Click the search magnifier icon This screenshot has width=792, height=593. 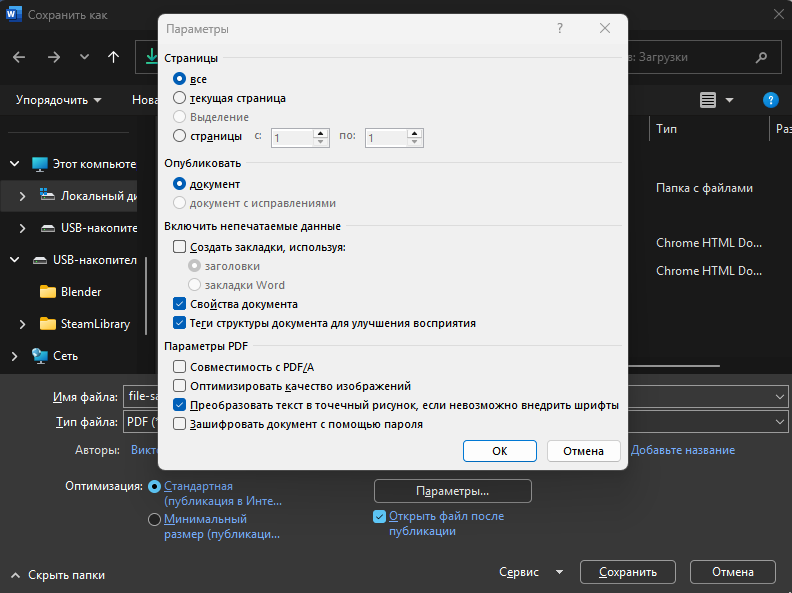pos(761,58)
